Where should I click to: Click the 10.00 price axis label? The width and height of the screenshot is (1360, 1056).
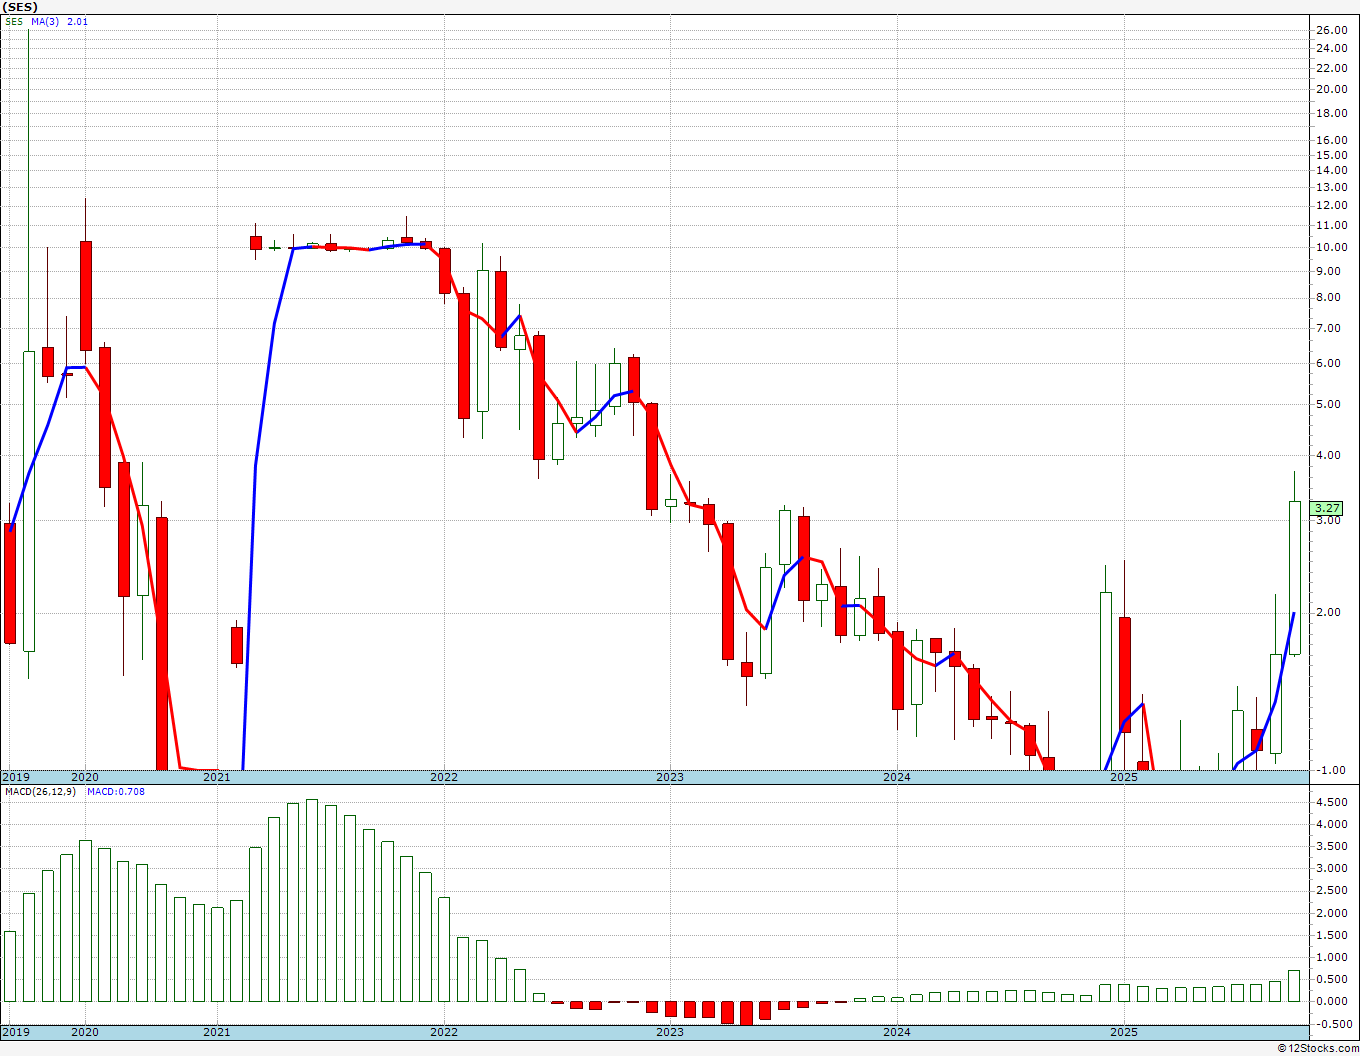click(x=1331, y=248)
